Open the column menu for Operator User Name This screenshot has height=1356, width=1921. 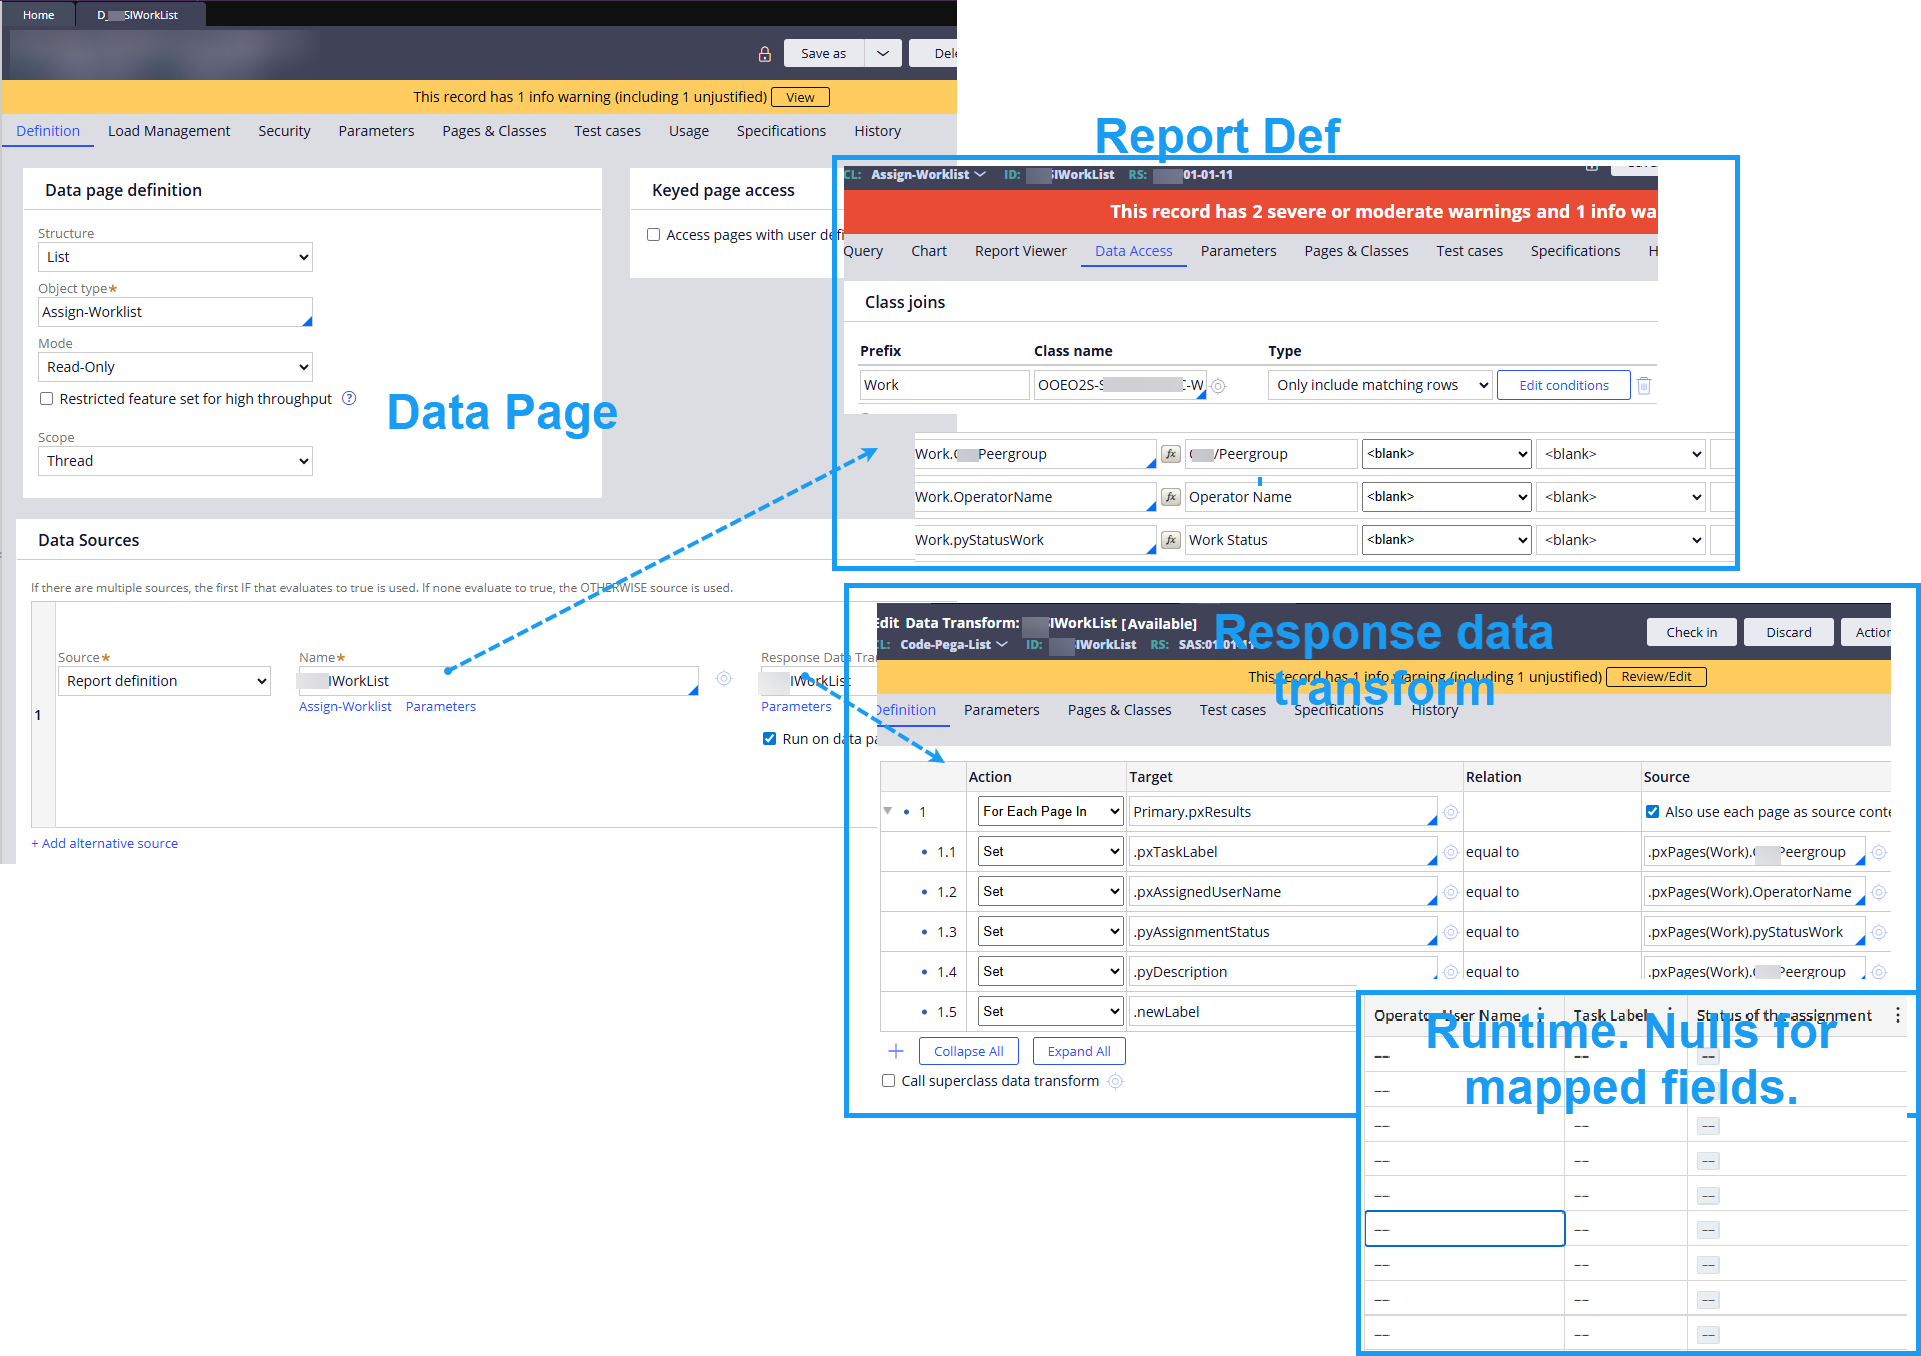coord(1540,1015)
